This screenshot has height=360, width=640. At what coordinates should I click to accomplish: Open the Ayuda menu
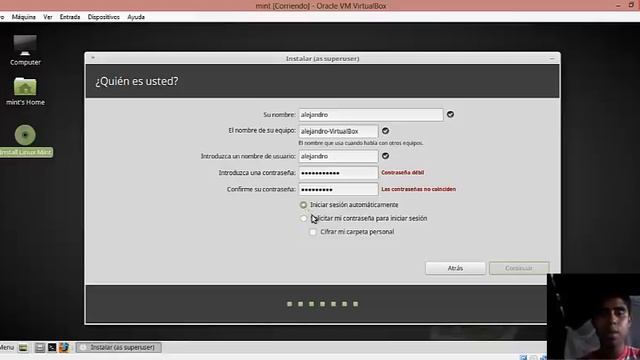pos(136,17)
